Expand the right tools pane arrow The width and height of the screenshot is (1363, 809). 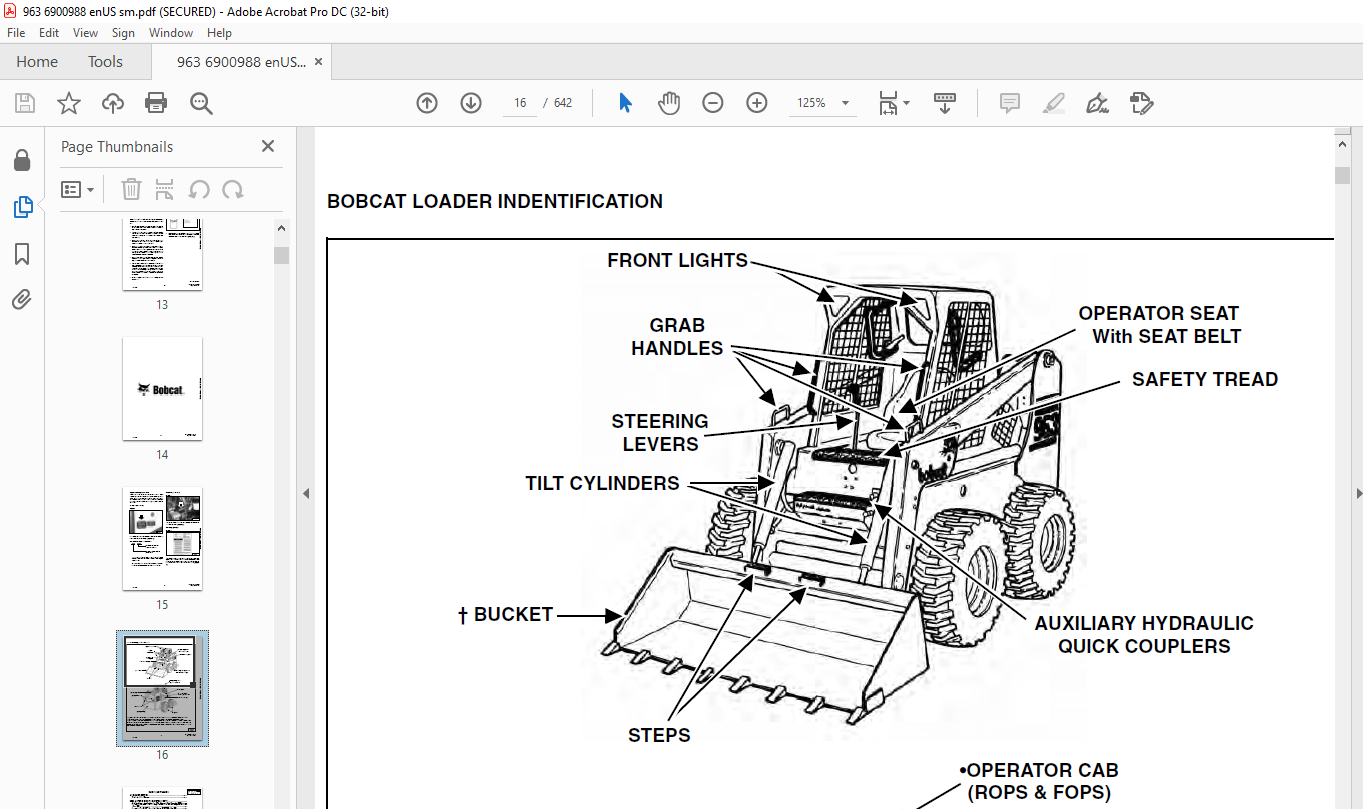[x=1358, y=493]
